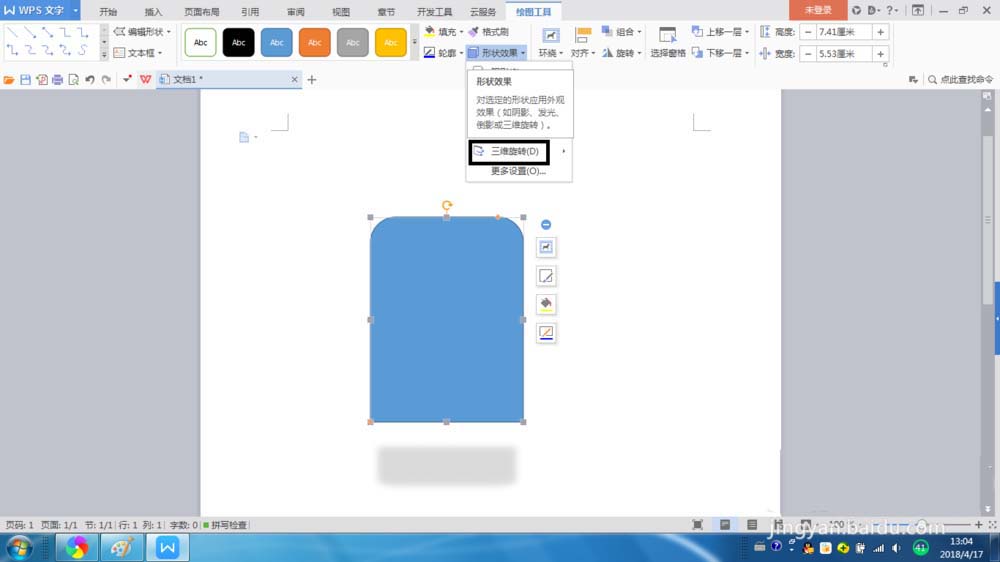Screen dimensions: 1000x562
Task: Switch to the 开发工具 ribbon tab
Action: [434, 12]
